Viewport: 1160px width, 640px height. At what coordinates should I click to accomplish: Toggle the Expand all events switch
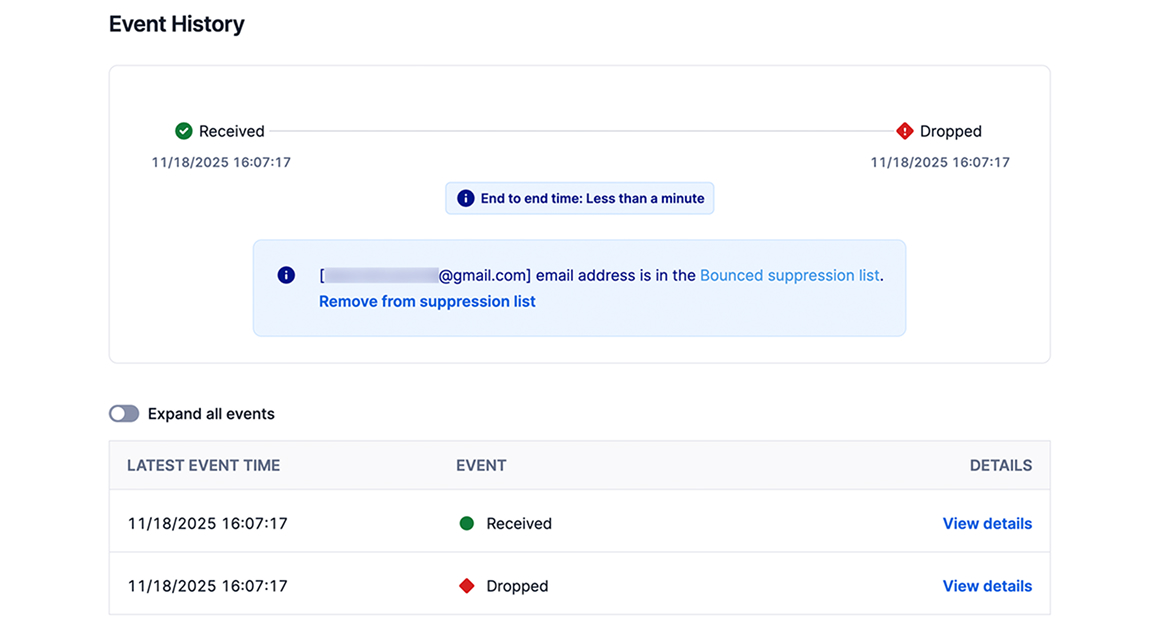[x=124, y=414]
